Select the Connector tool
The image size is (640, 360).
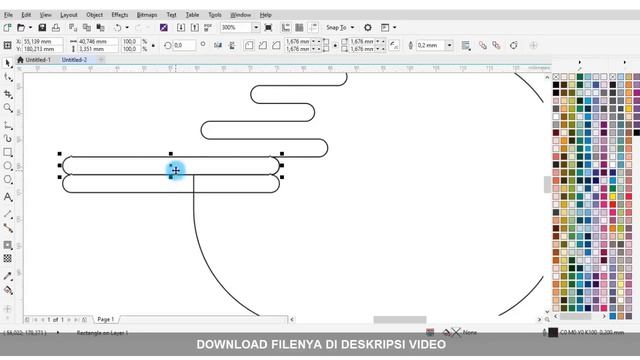tap(7, 228)
